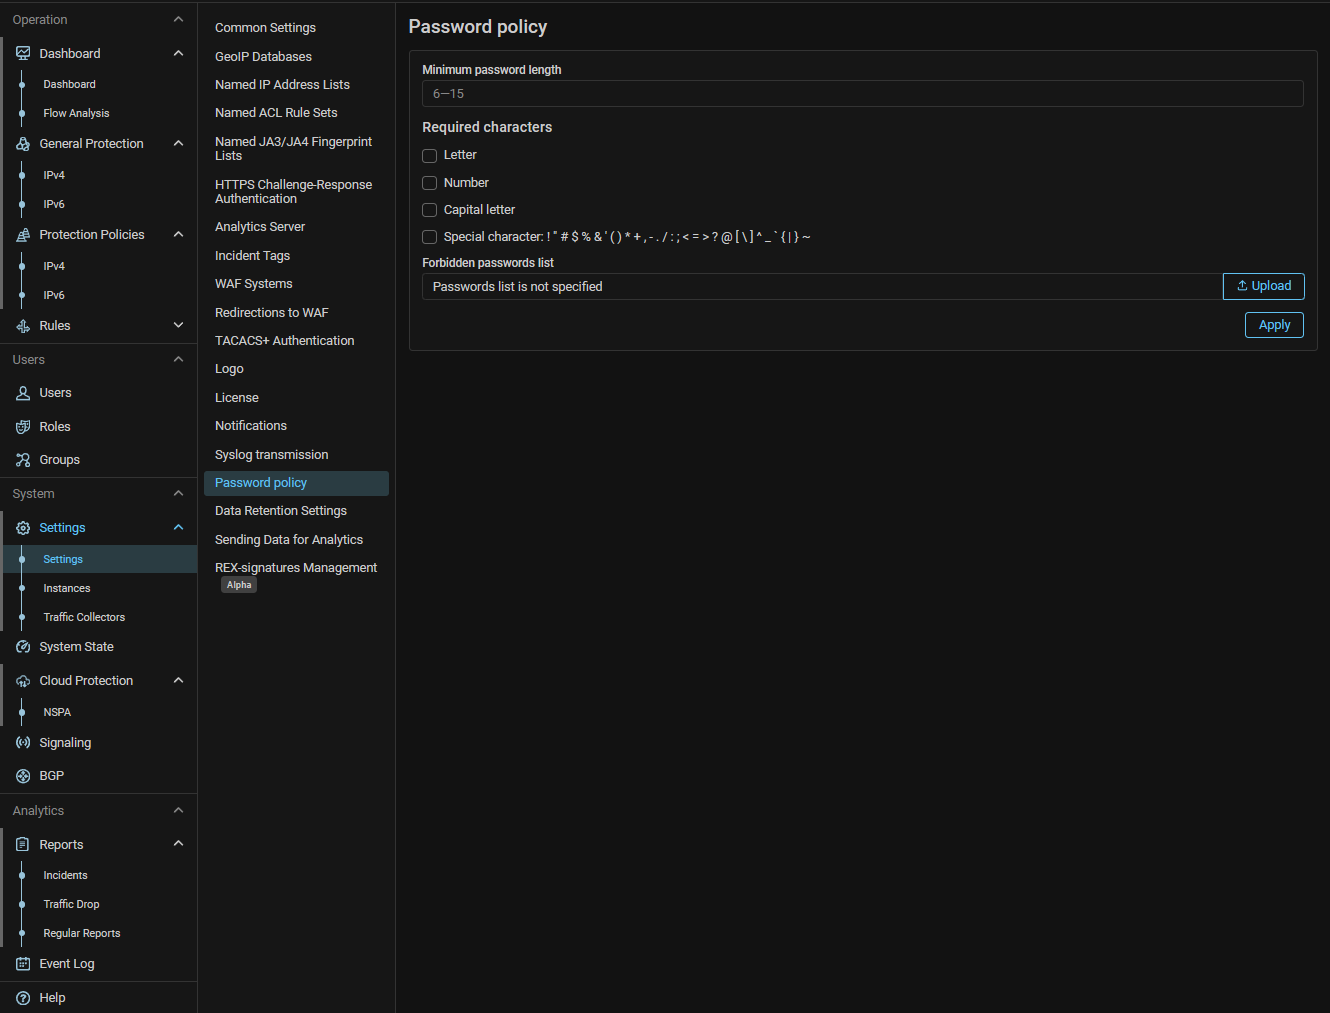Open Traffic Collectors under Settings
The width and height of the screenshot is (1330, 1013).
click(84, 618)
